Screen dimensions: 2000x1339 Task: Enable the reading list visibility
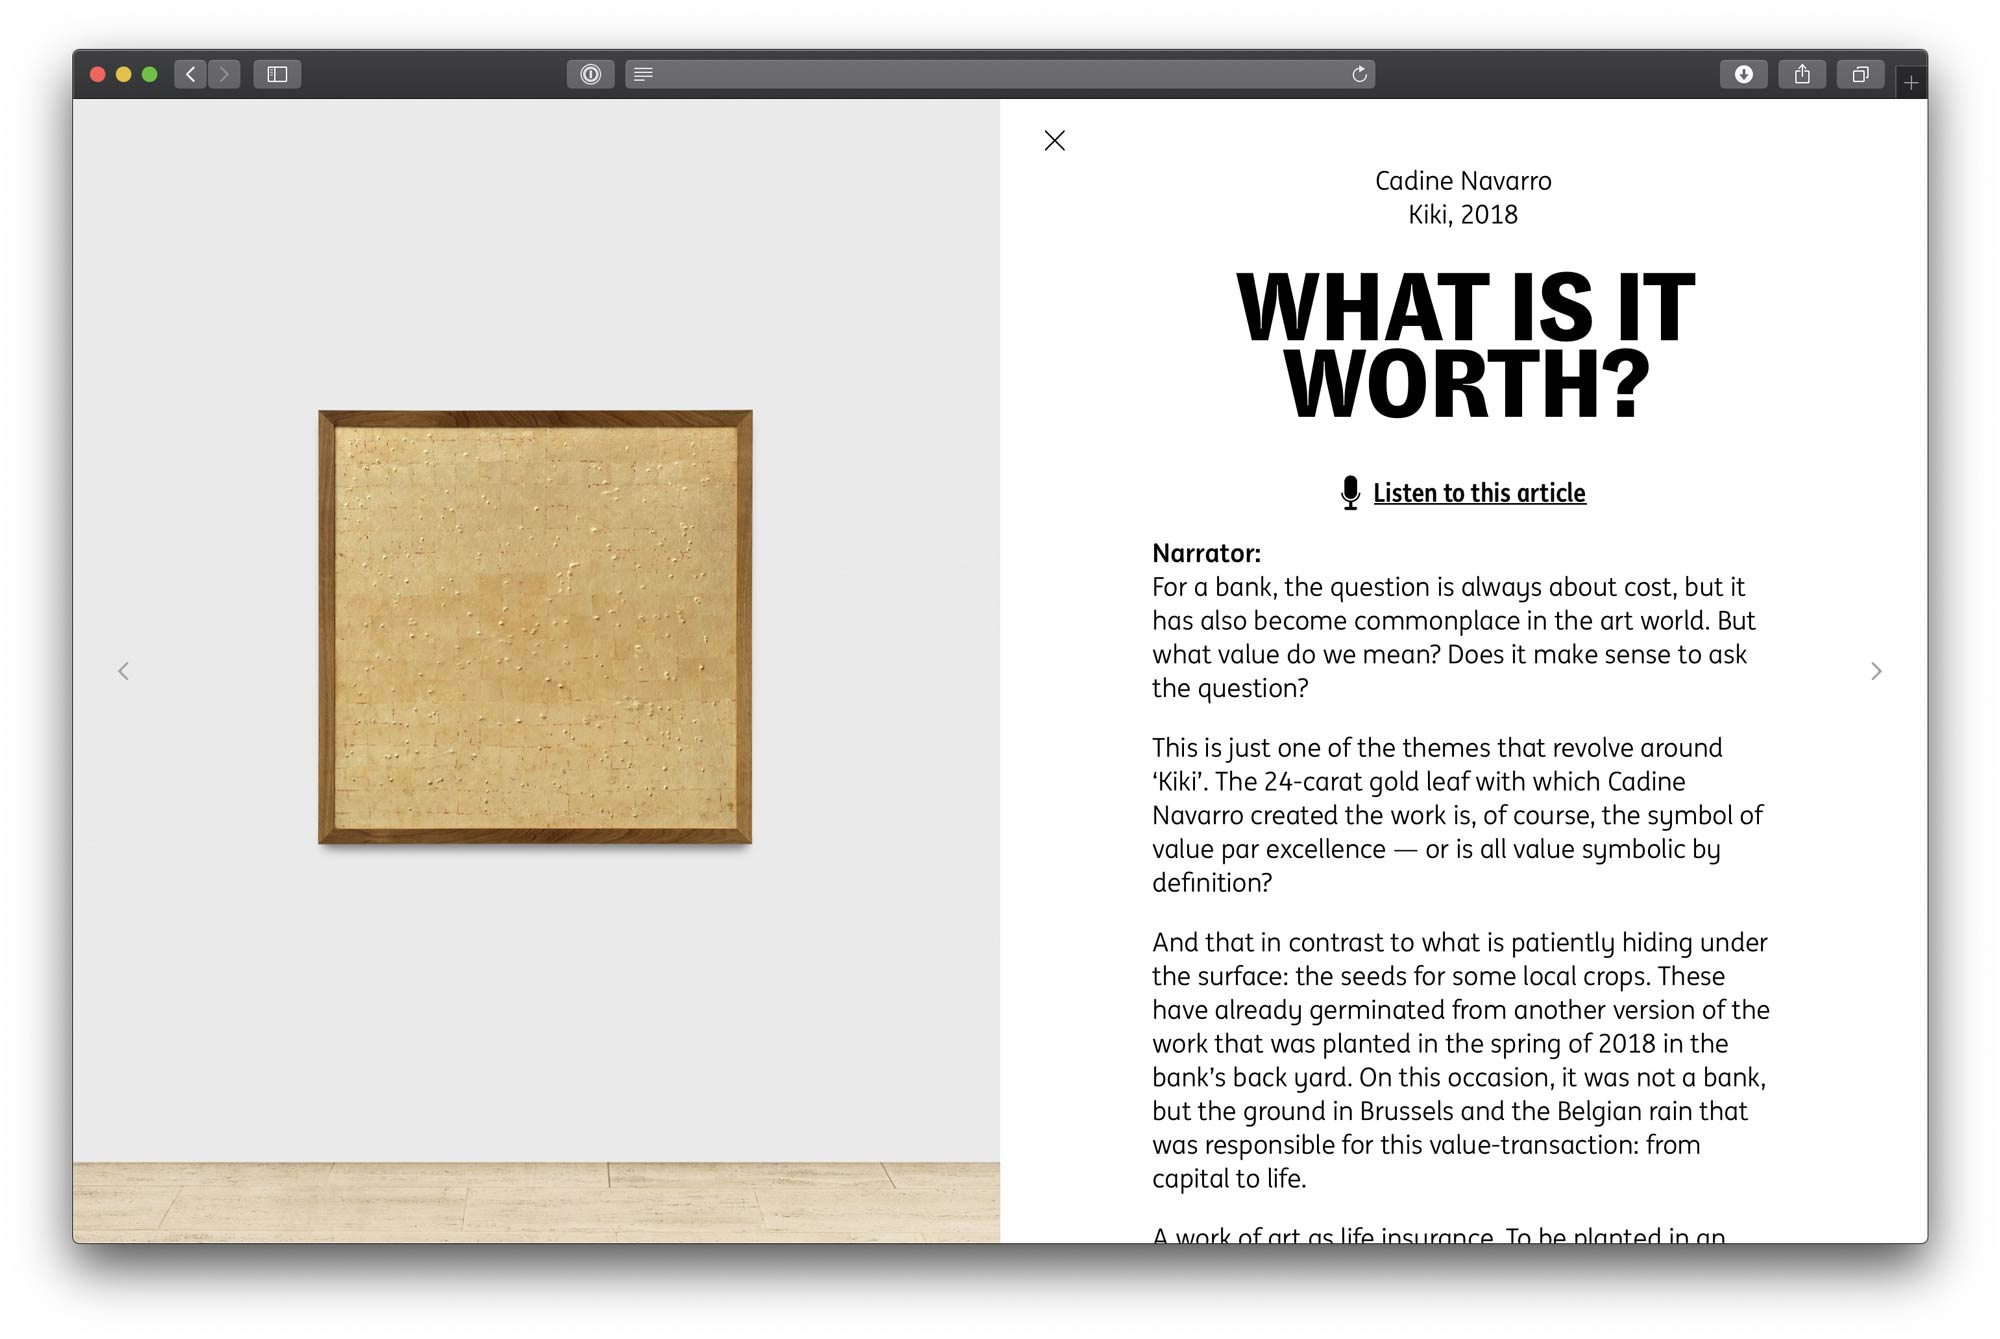coord(278,73)
